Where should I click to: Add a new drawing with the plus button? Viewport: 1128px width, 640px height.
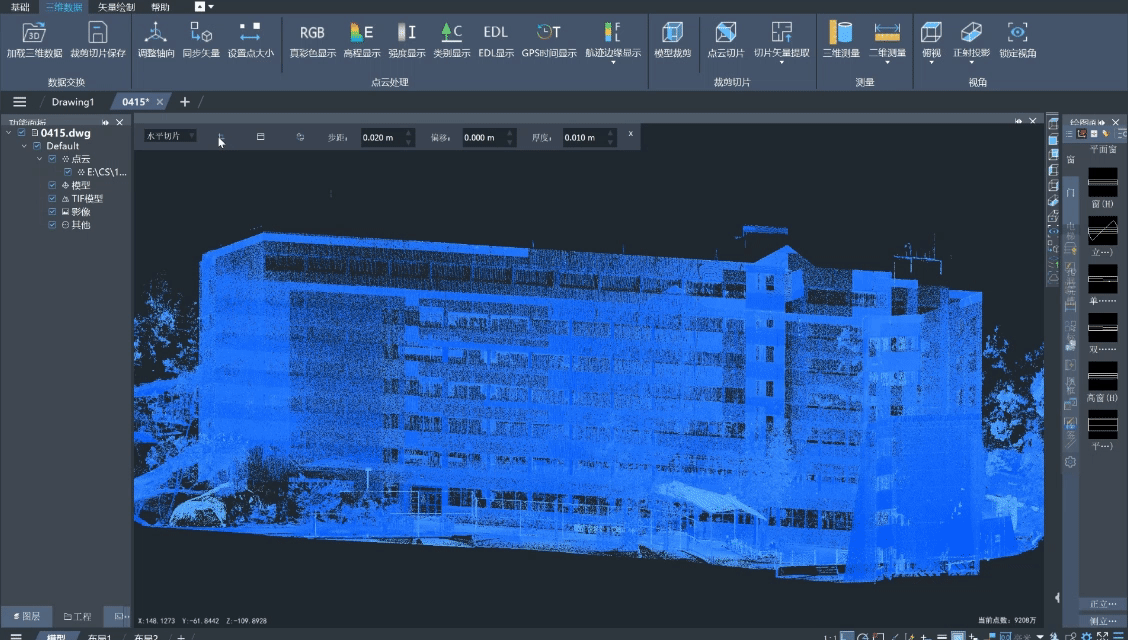pos(185,102)
